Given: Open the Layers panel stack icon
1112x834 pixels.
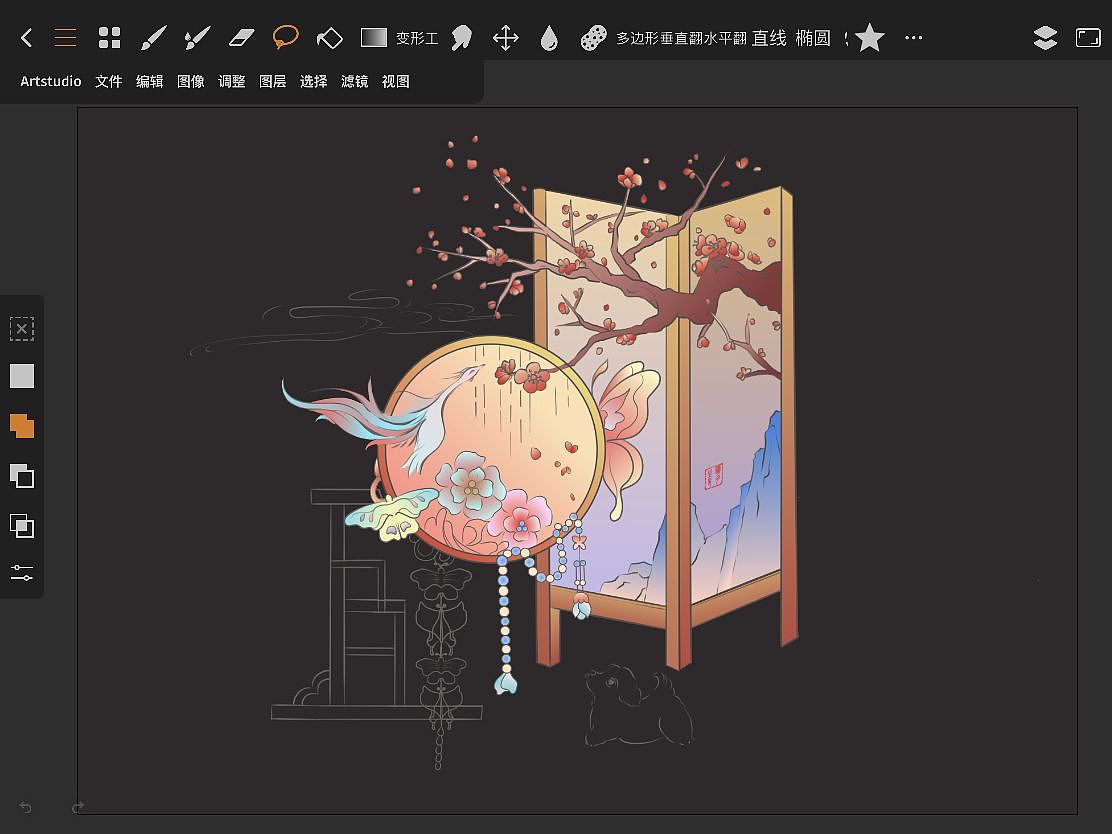Looking at the screenshot, I should [1045, 38].
